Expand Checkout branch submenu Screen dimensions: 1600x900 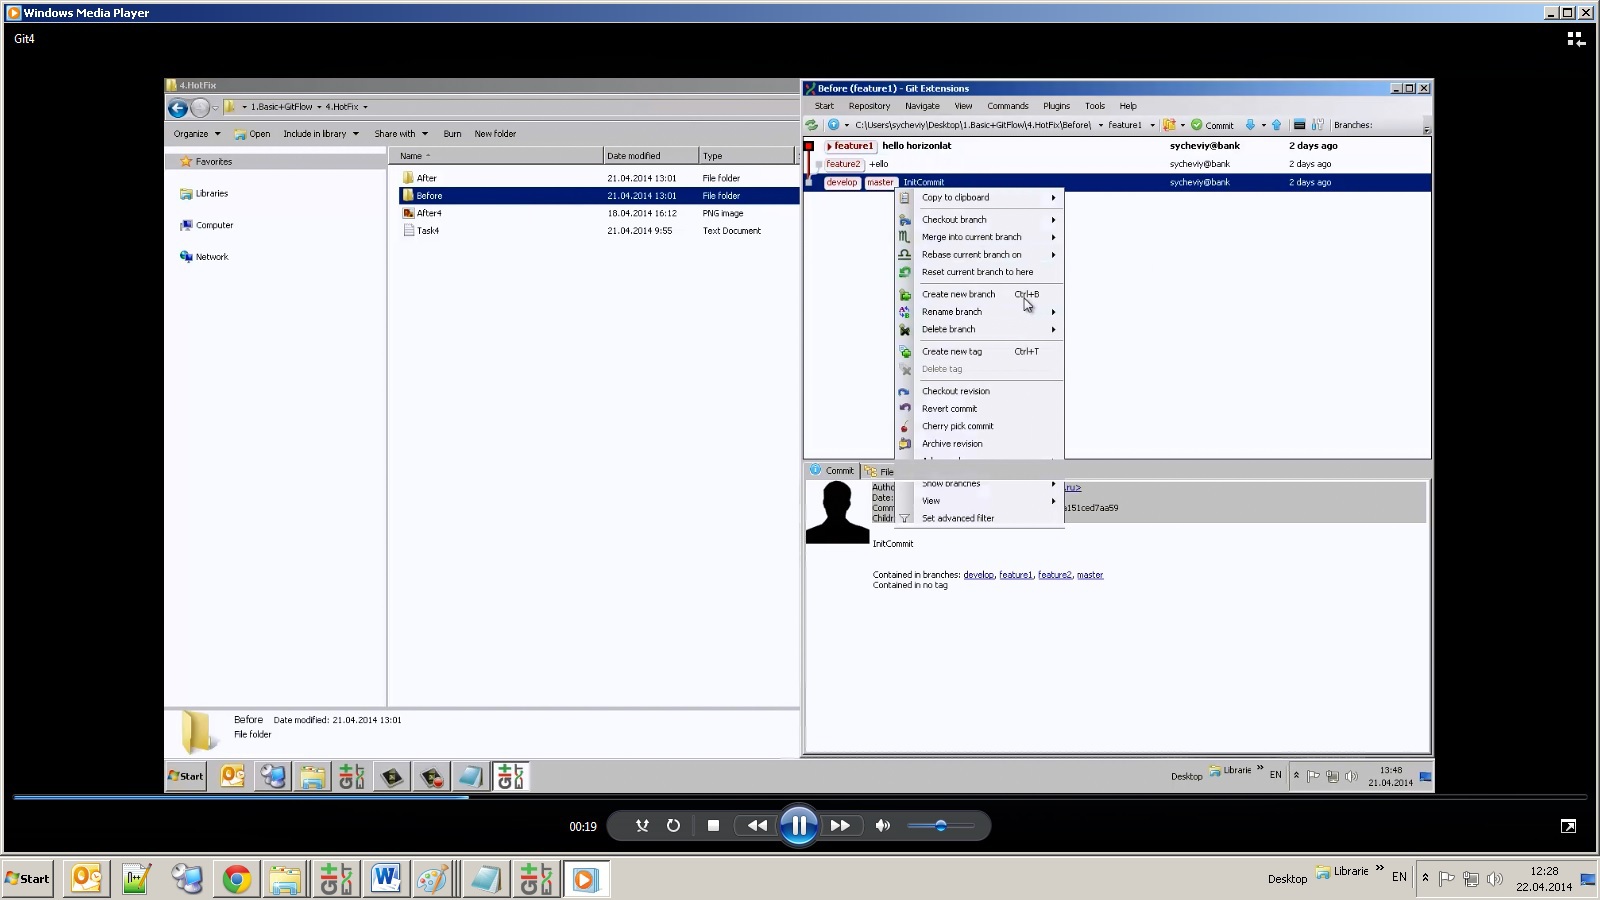tap(980, 219)
